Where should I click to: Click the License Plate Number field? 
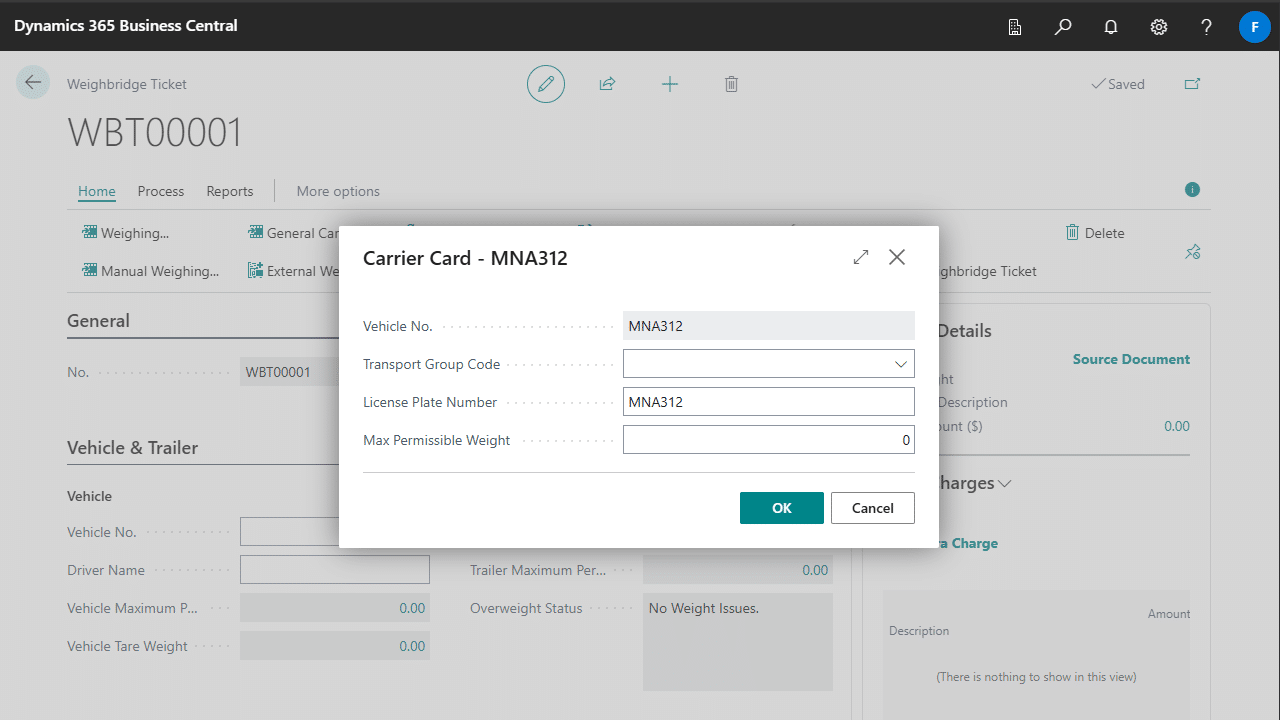(x=768, y=402)
